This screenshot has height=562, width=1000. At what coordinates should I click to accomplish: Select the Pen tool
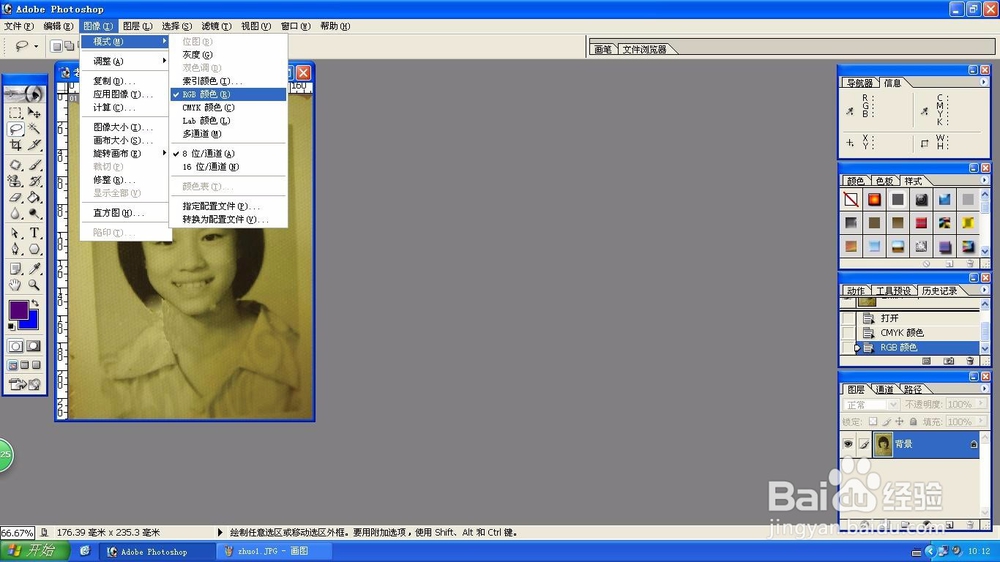[x=16, y=249]
